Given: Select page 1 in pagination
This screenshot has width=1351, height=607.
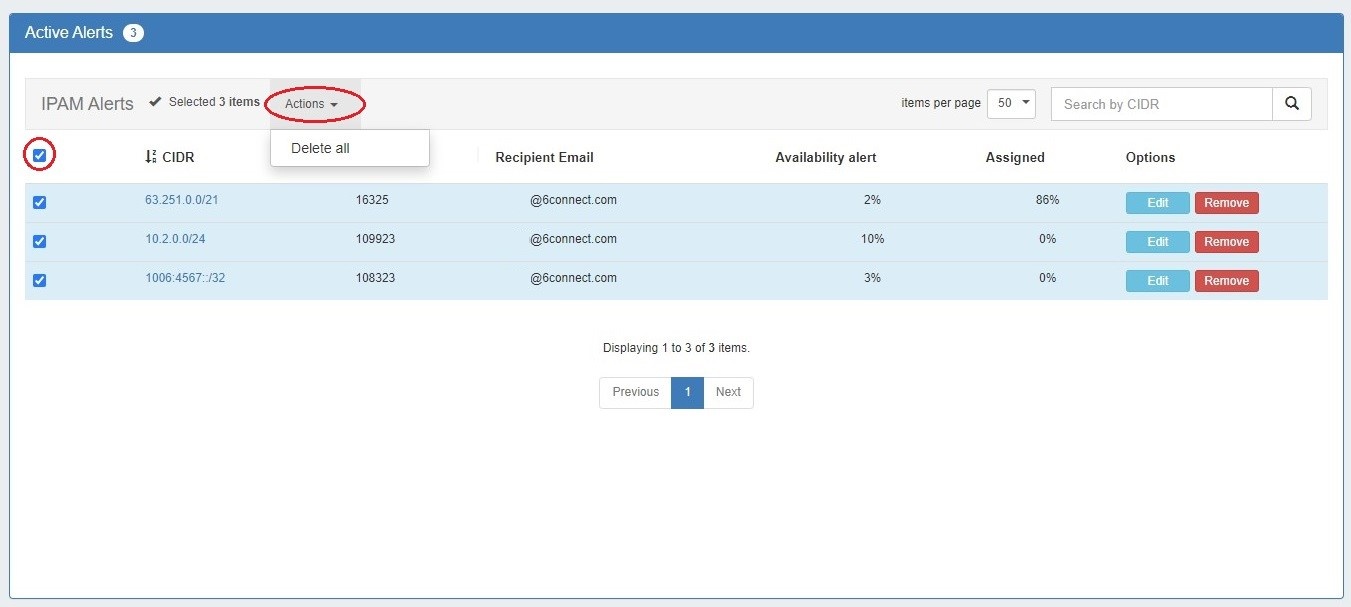Looking at the screenshot, I should pos(687,392).
